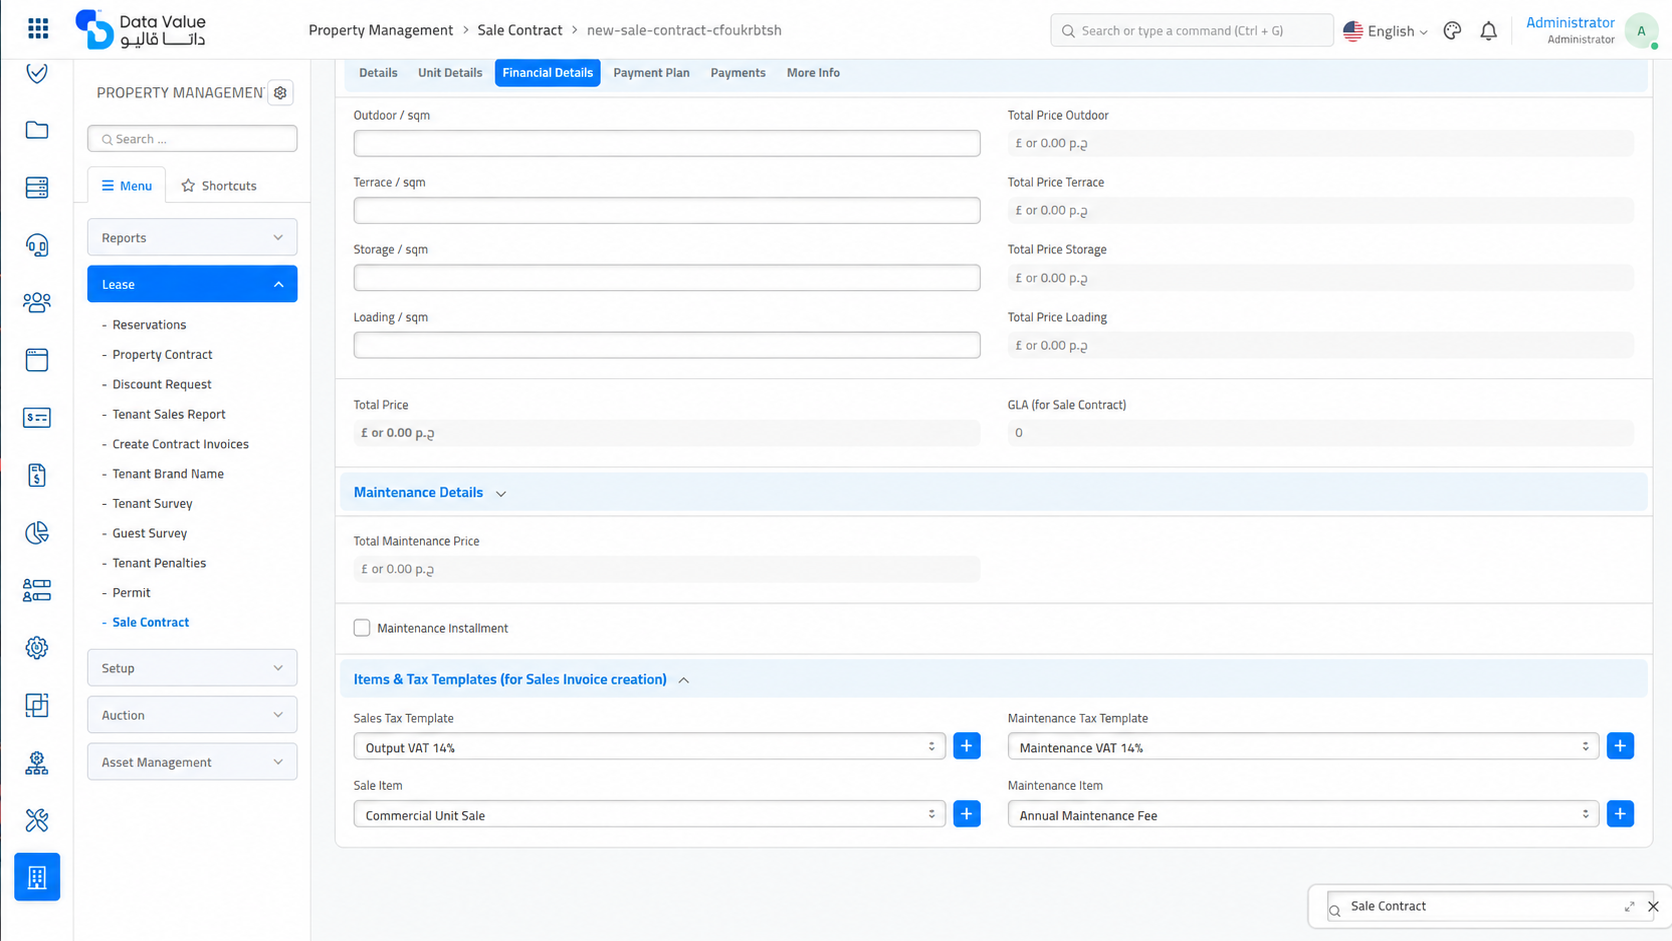Open Discount Request in Lease menu
1672x941 pixels.
coord(162,384)
